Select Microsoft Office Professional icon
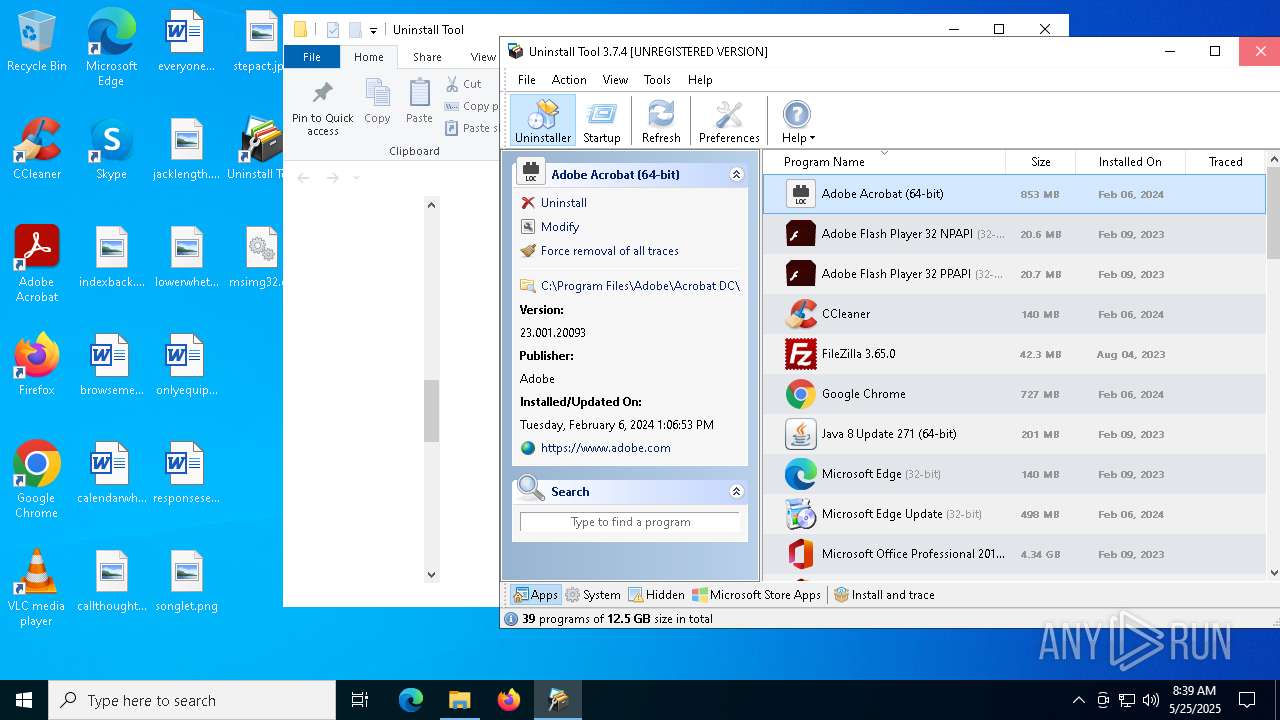Viewport: 1280px width, 720px height. point(800,554)
